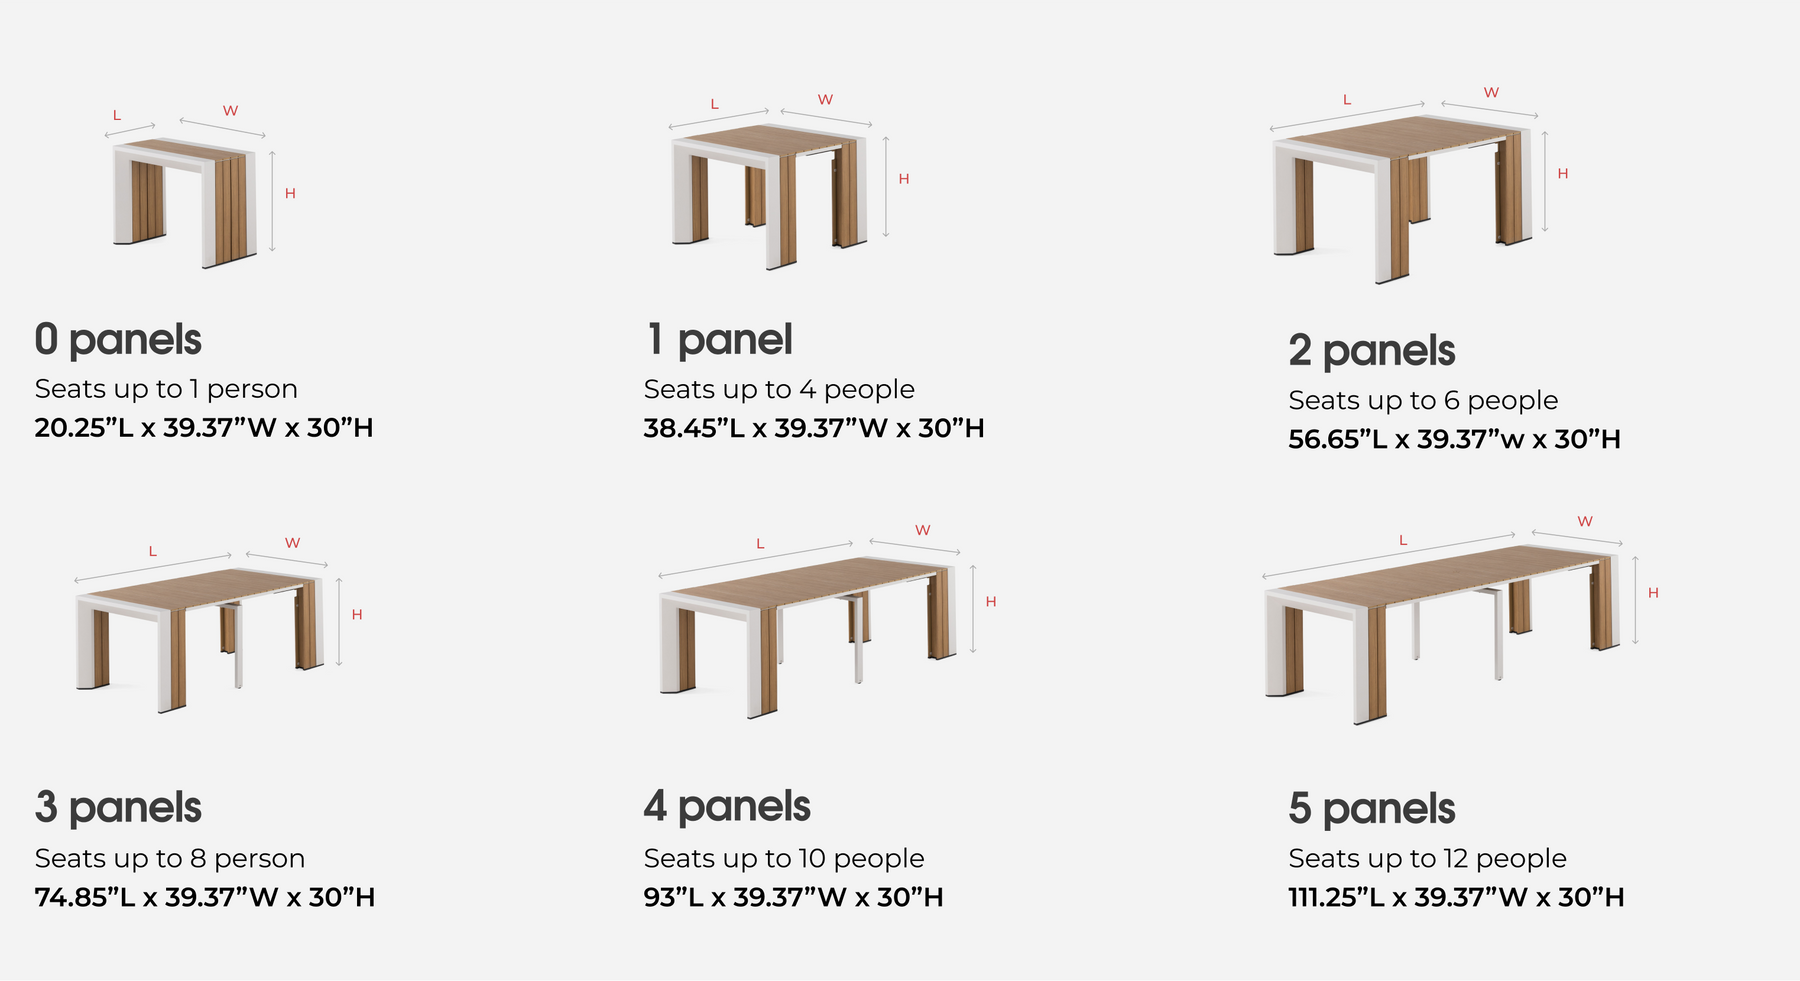
Task: Click "Seats up to 1 person" text
Action: pyautogui.click(x=166, y=389)
